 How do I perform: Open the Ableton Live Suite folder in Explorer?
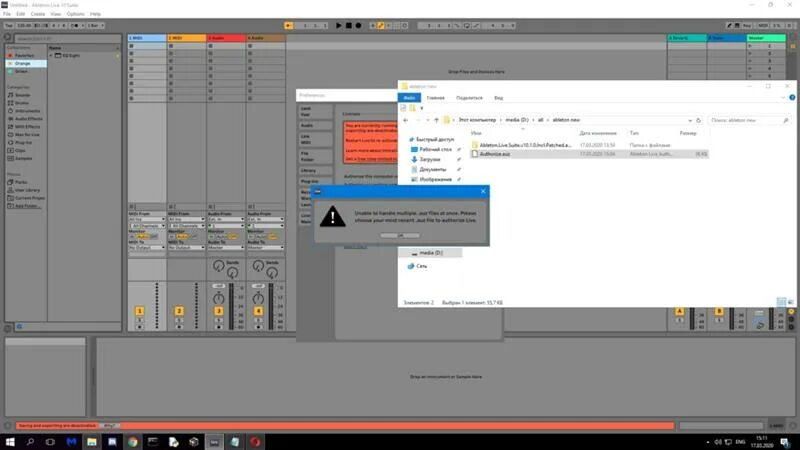pyautogui.click(x=525, y=145)
